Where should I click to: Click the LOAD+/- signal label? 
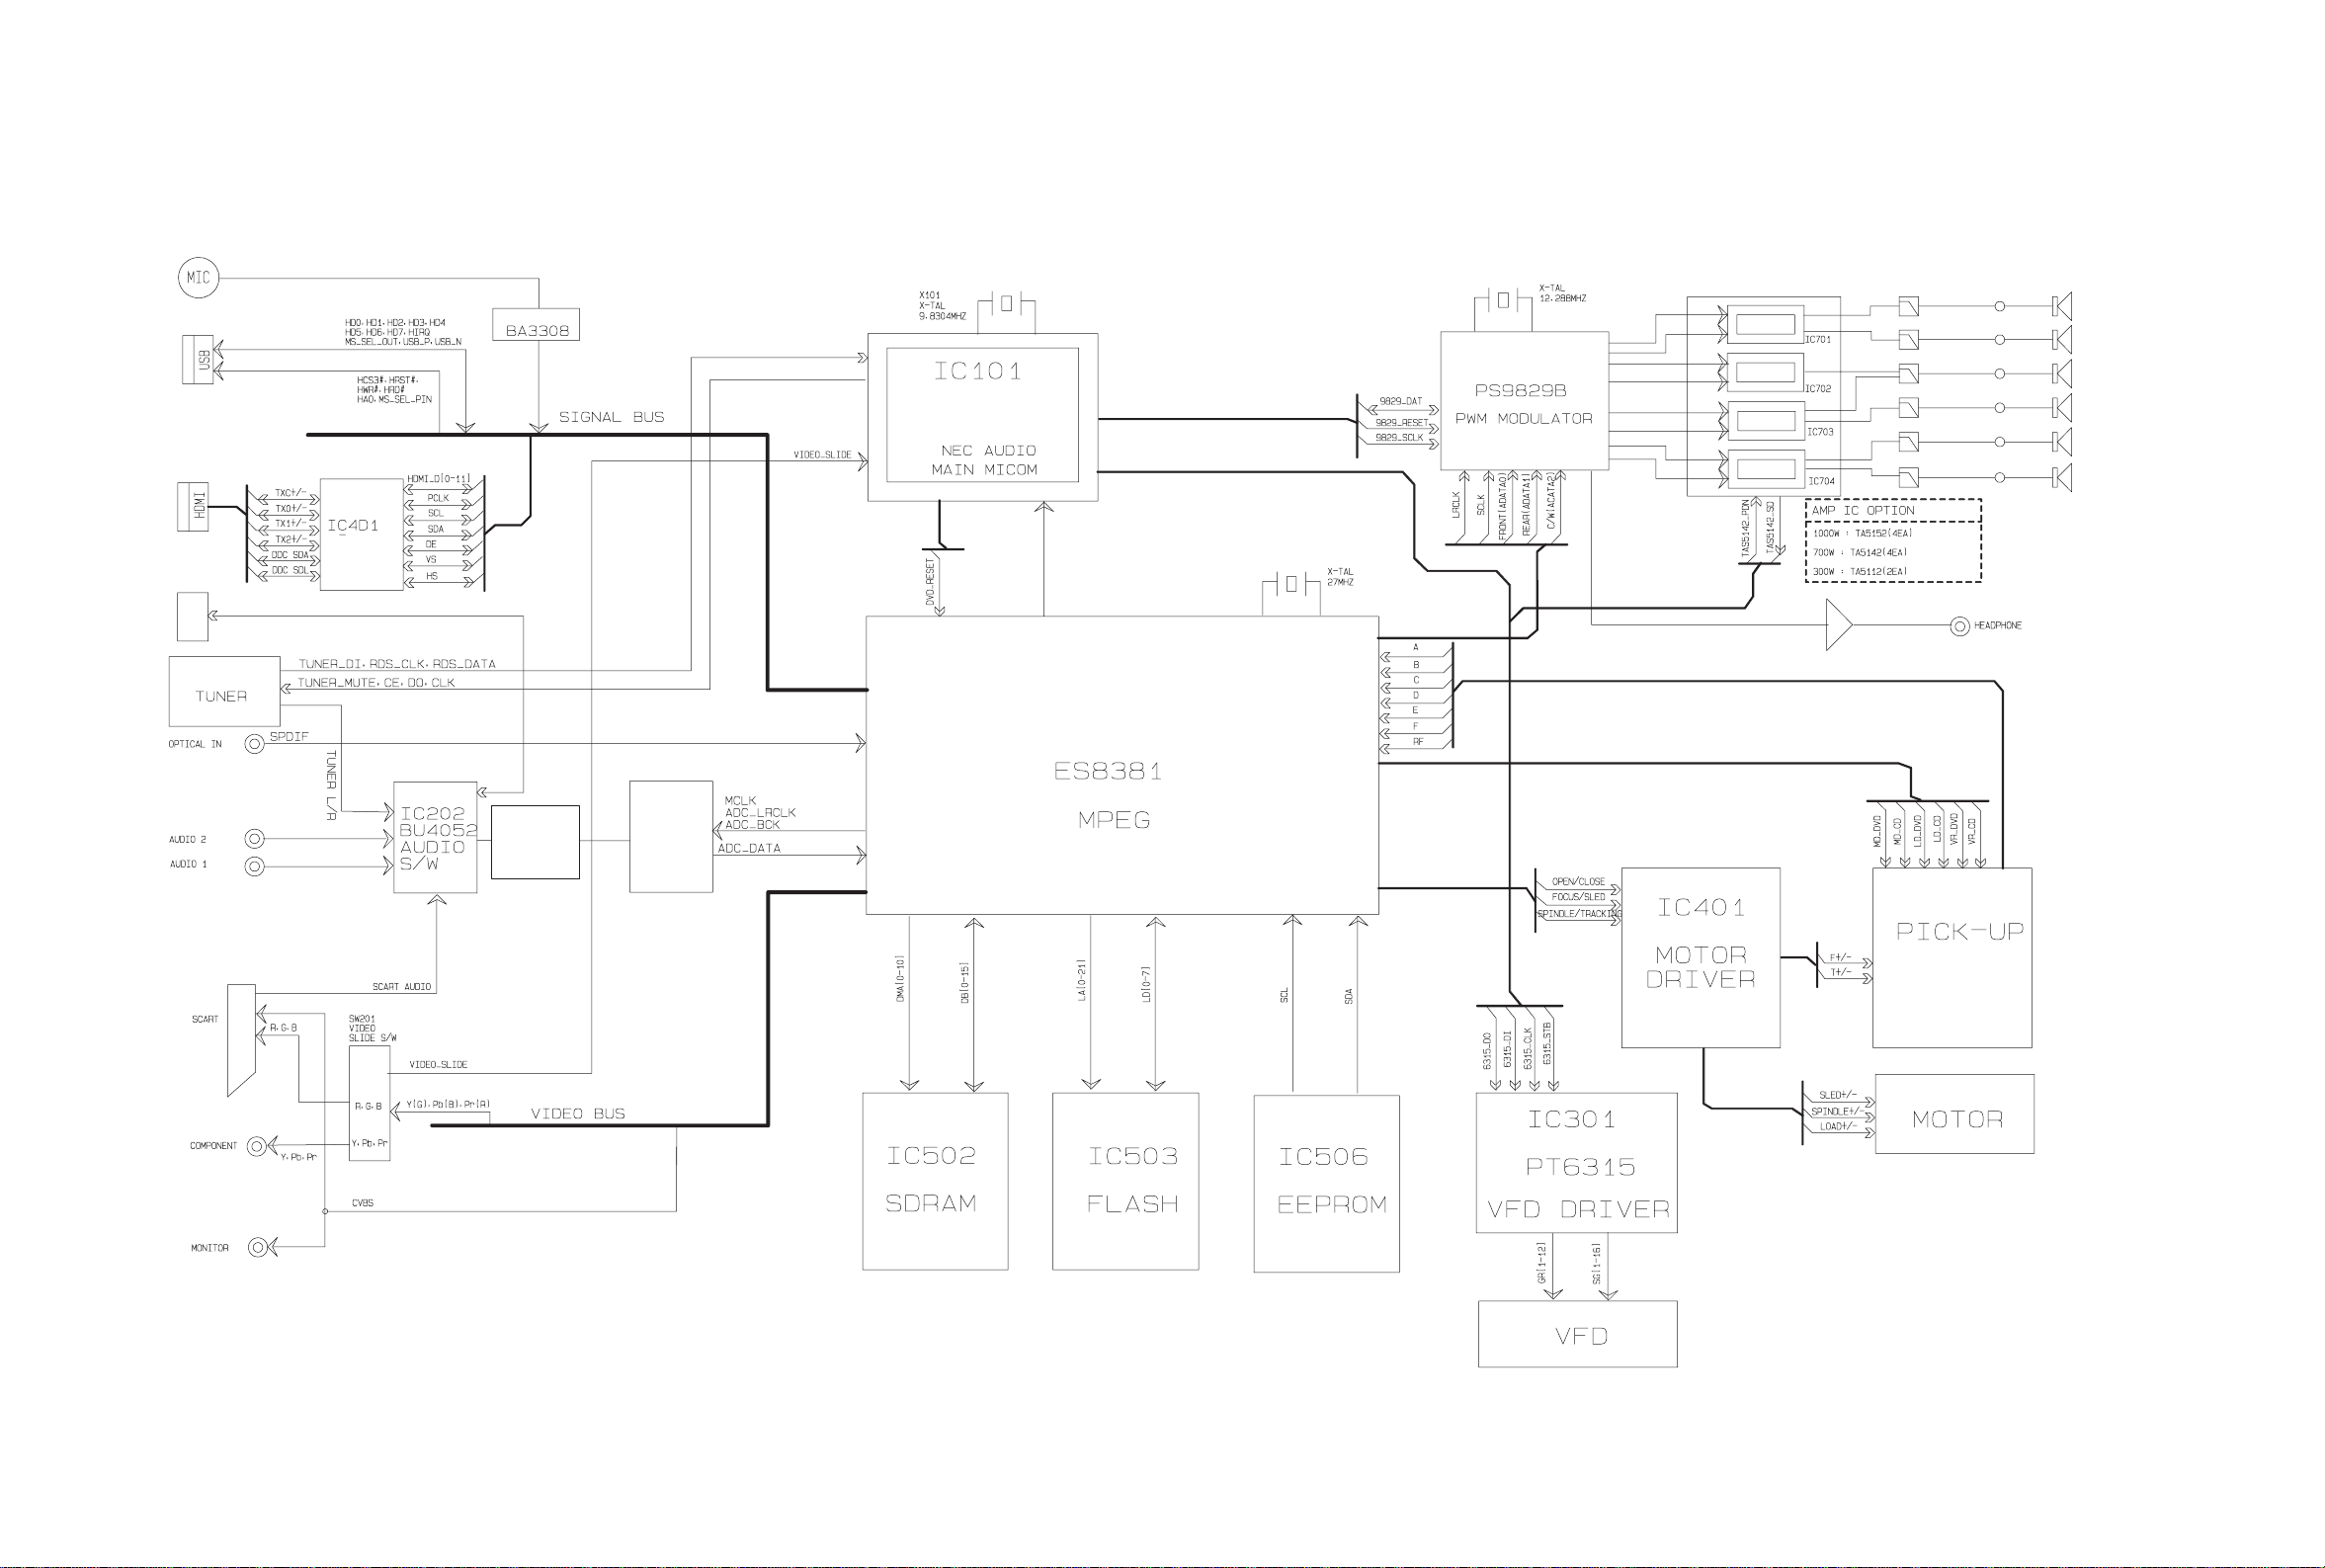(x=1837, y=1127)
